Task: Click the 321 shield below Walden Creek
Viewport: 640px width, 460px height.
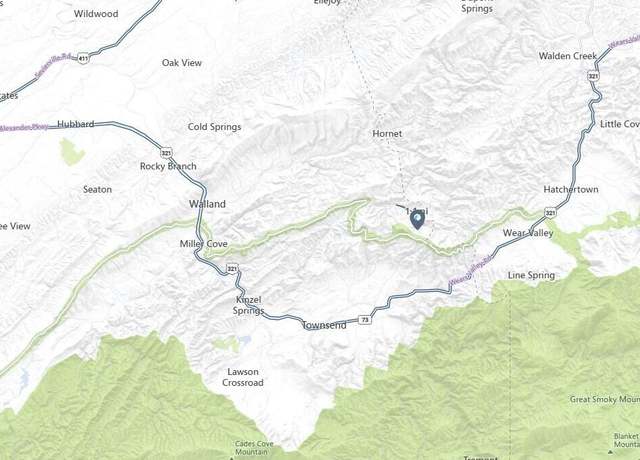Action: (593, 76)
